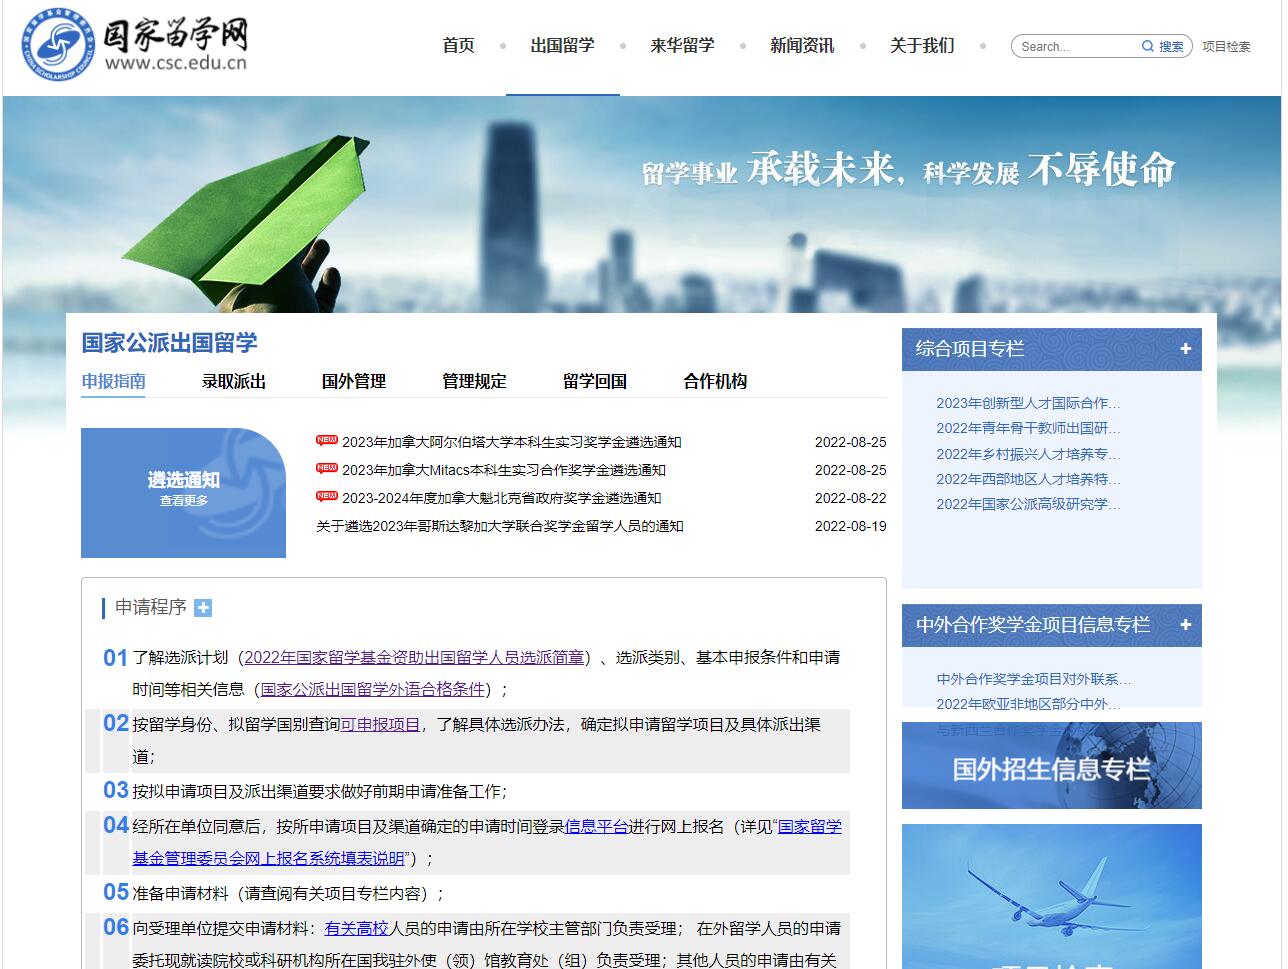Image resolution: width=1288 pixels, height=969 pixels.
Task: Select the 合作机构 tab
Action: point(715,381)
